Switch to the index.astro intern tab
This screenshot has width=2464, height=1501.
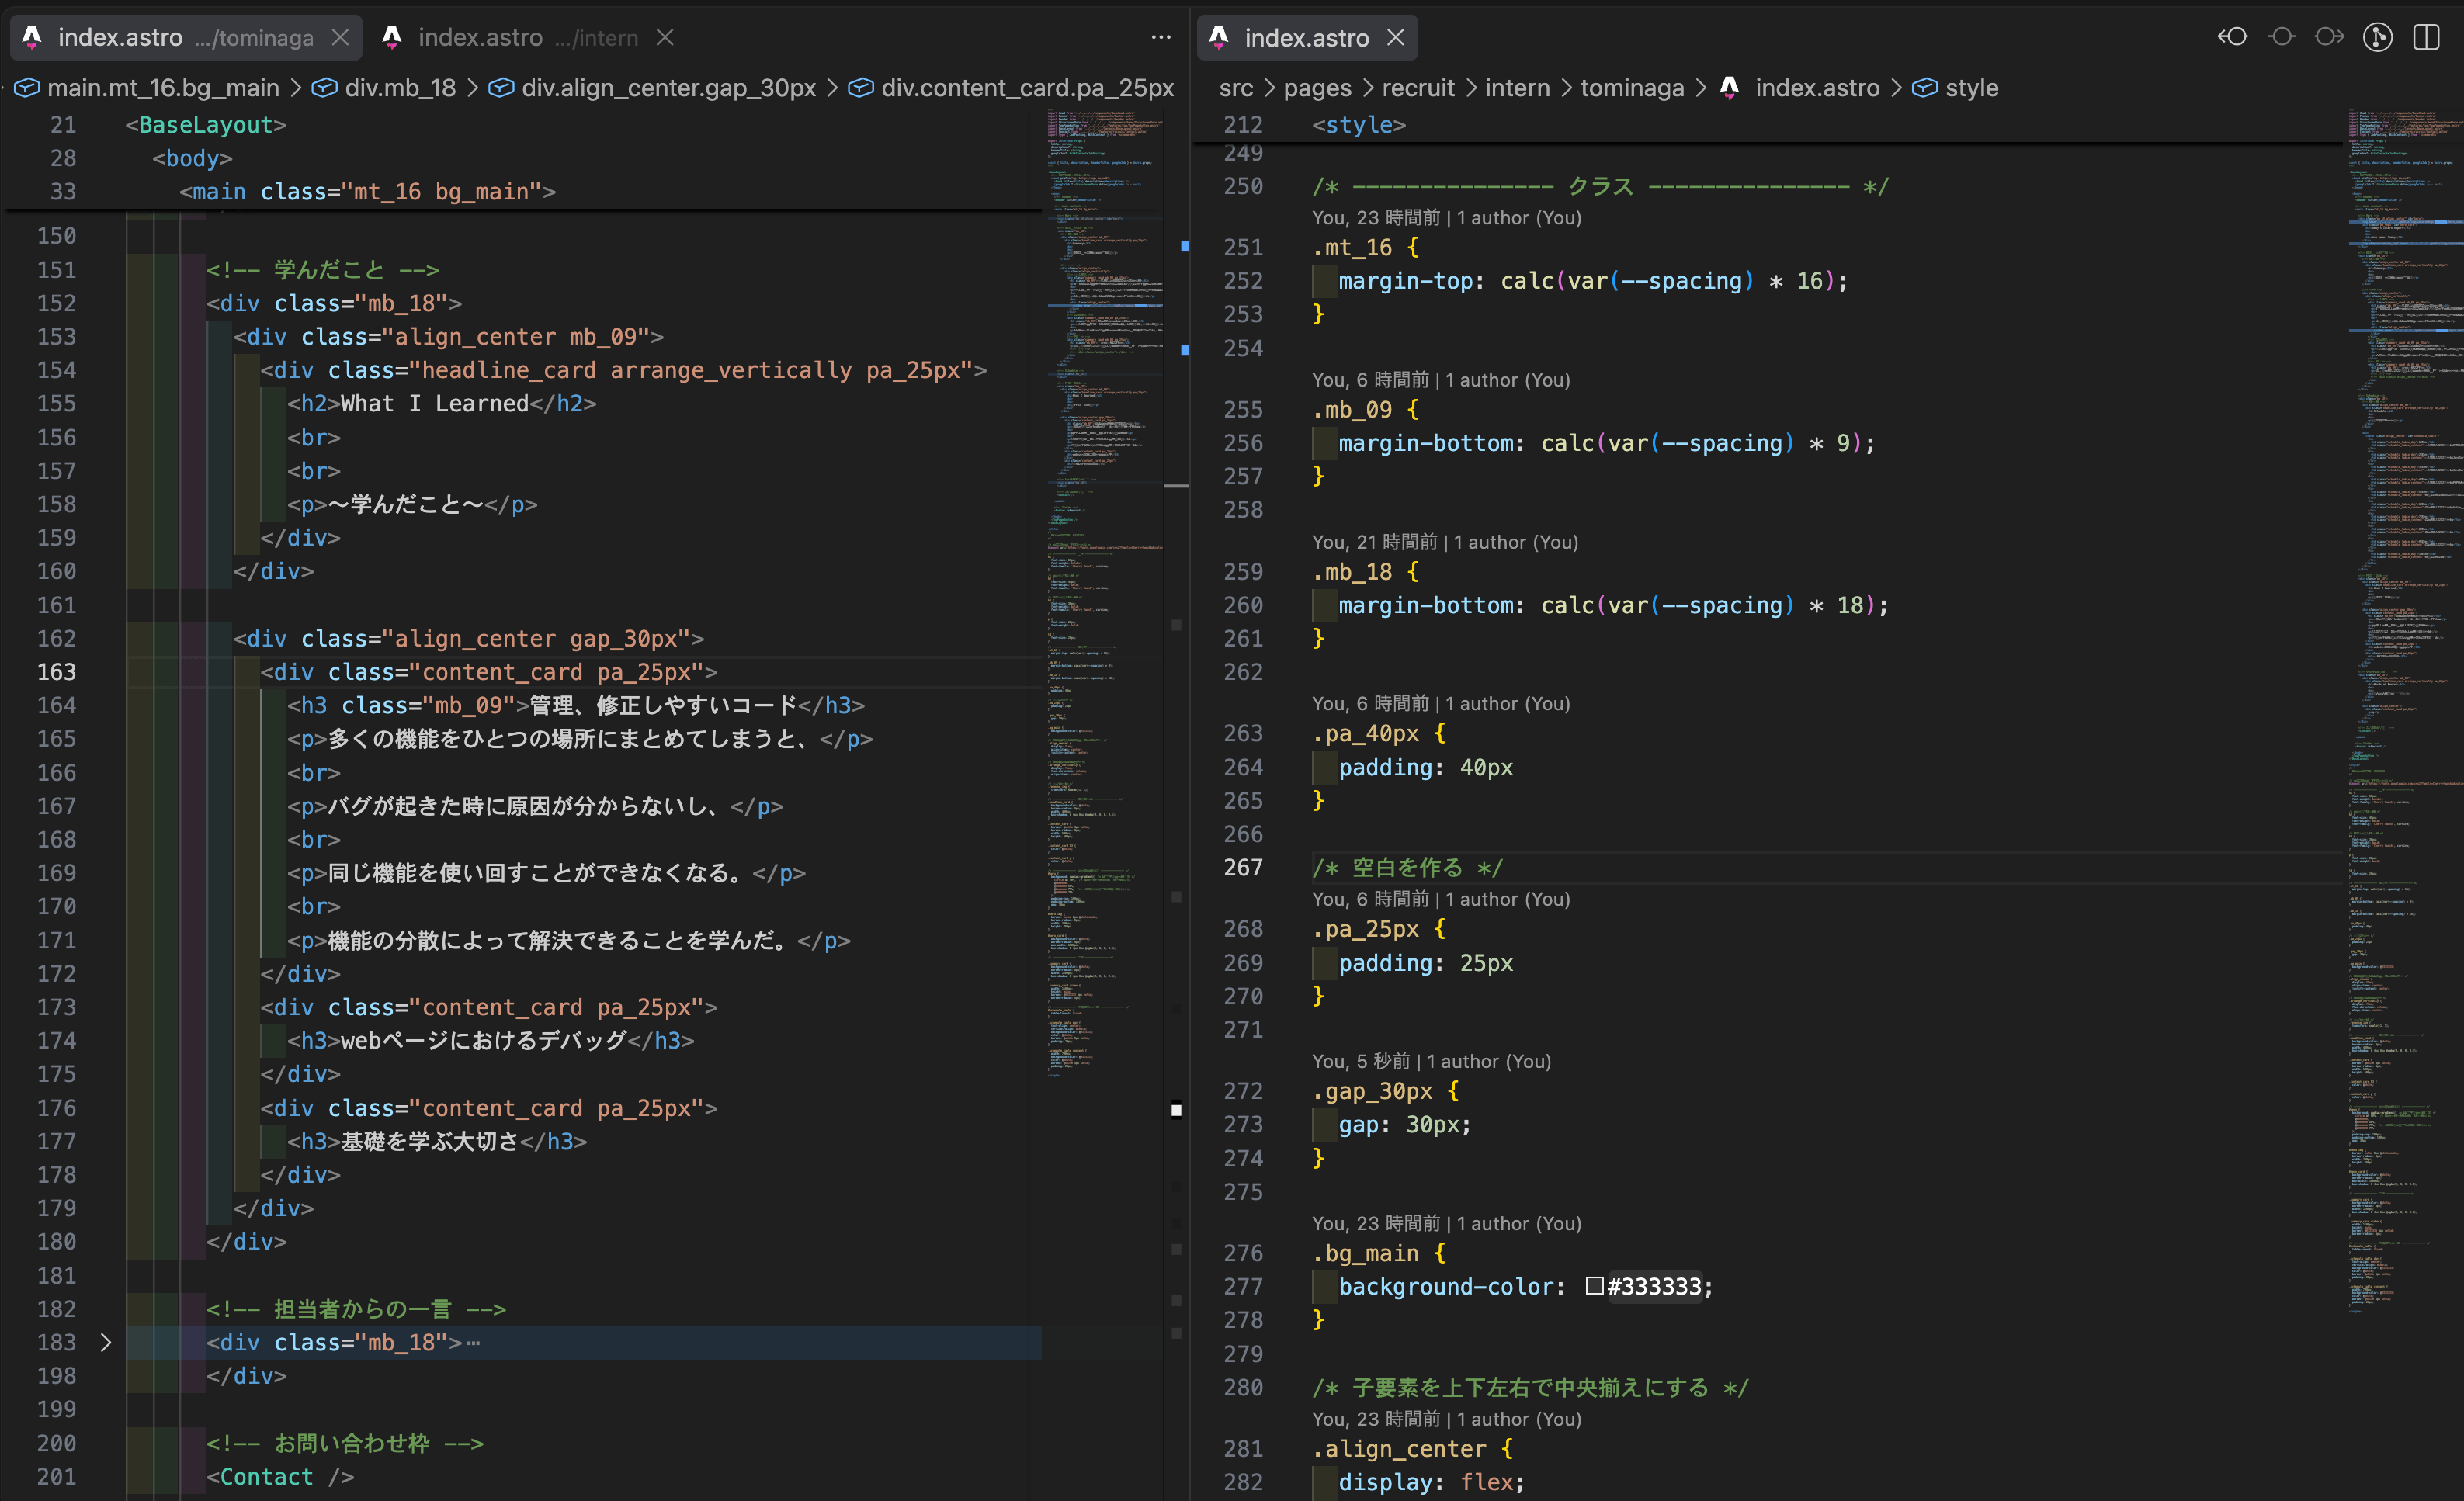click(x=513, y=37)
